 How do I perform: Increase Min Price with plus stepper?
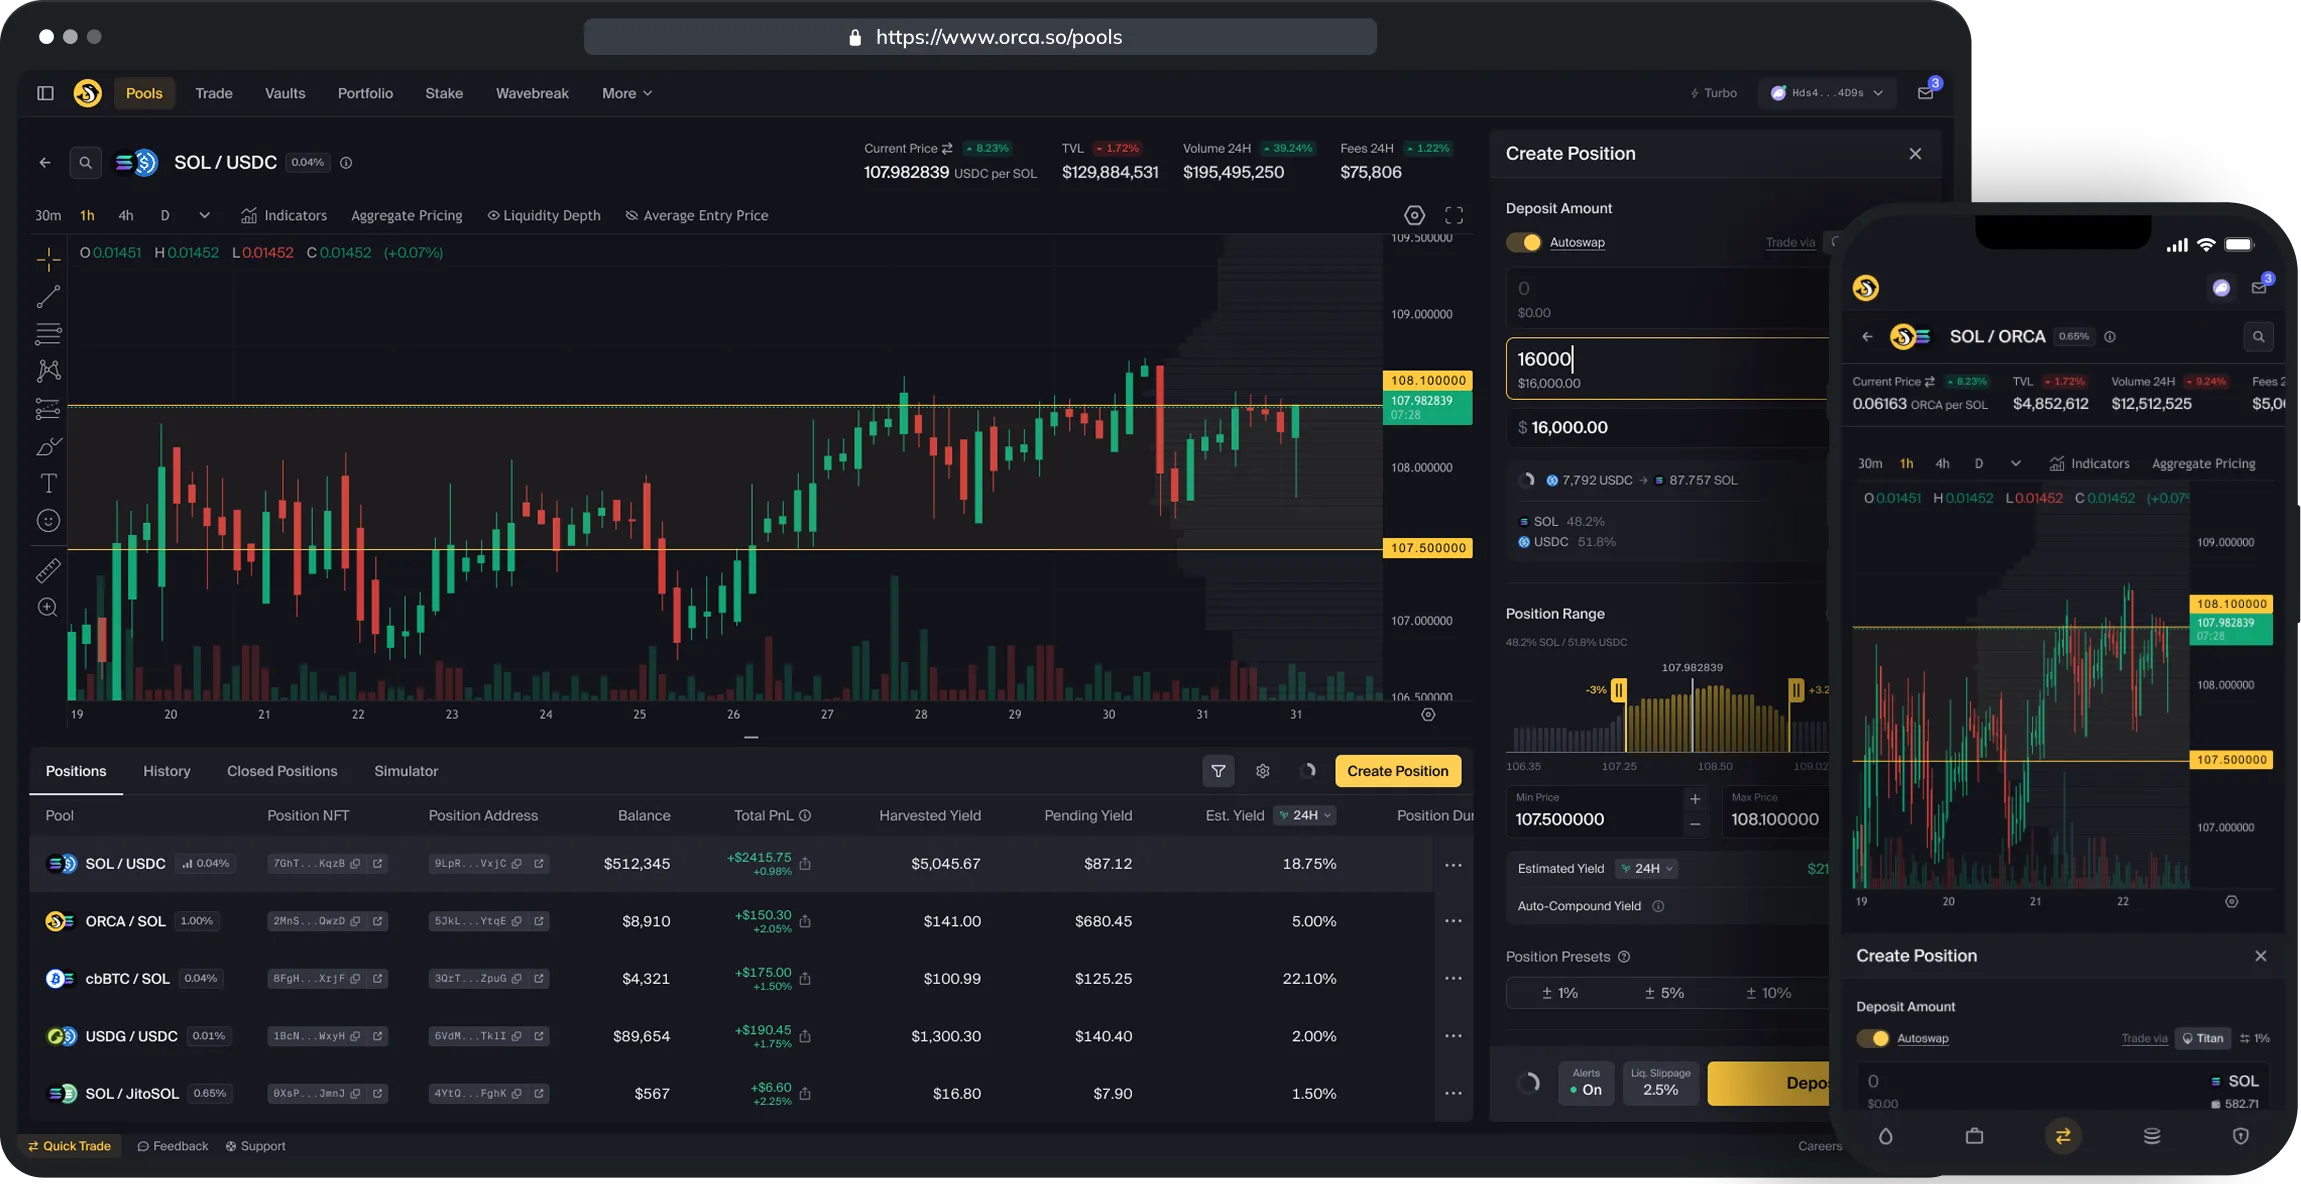[x=1695, y=799]
